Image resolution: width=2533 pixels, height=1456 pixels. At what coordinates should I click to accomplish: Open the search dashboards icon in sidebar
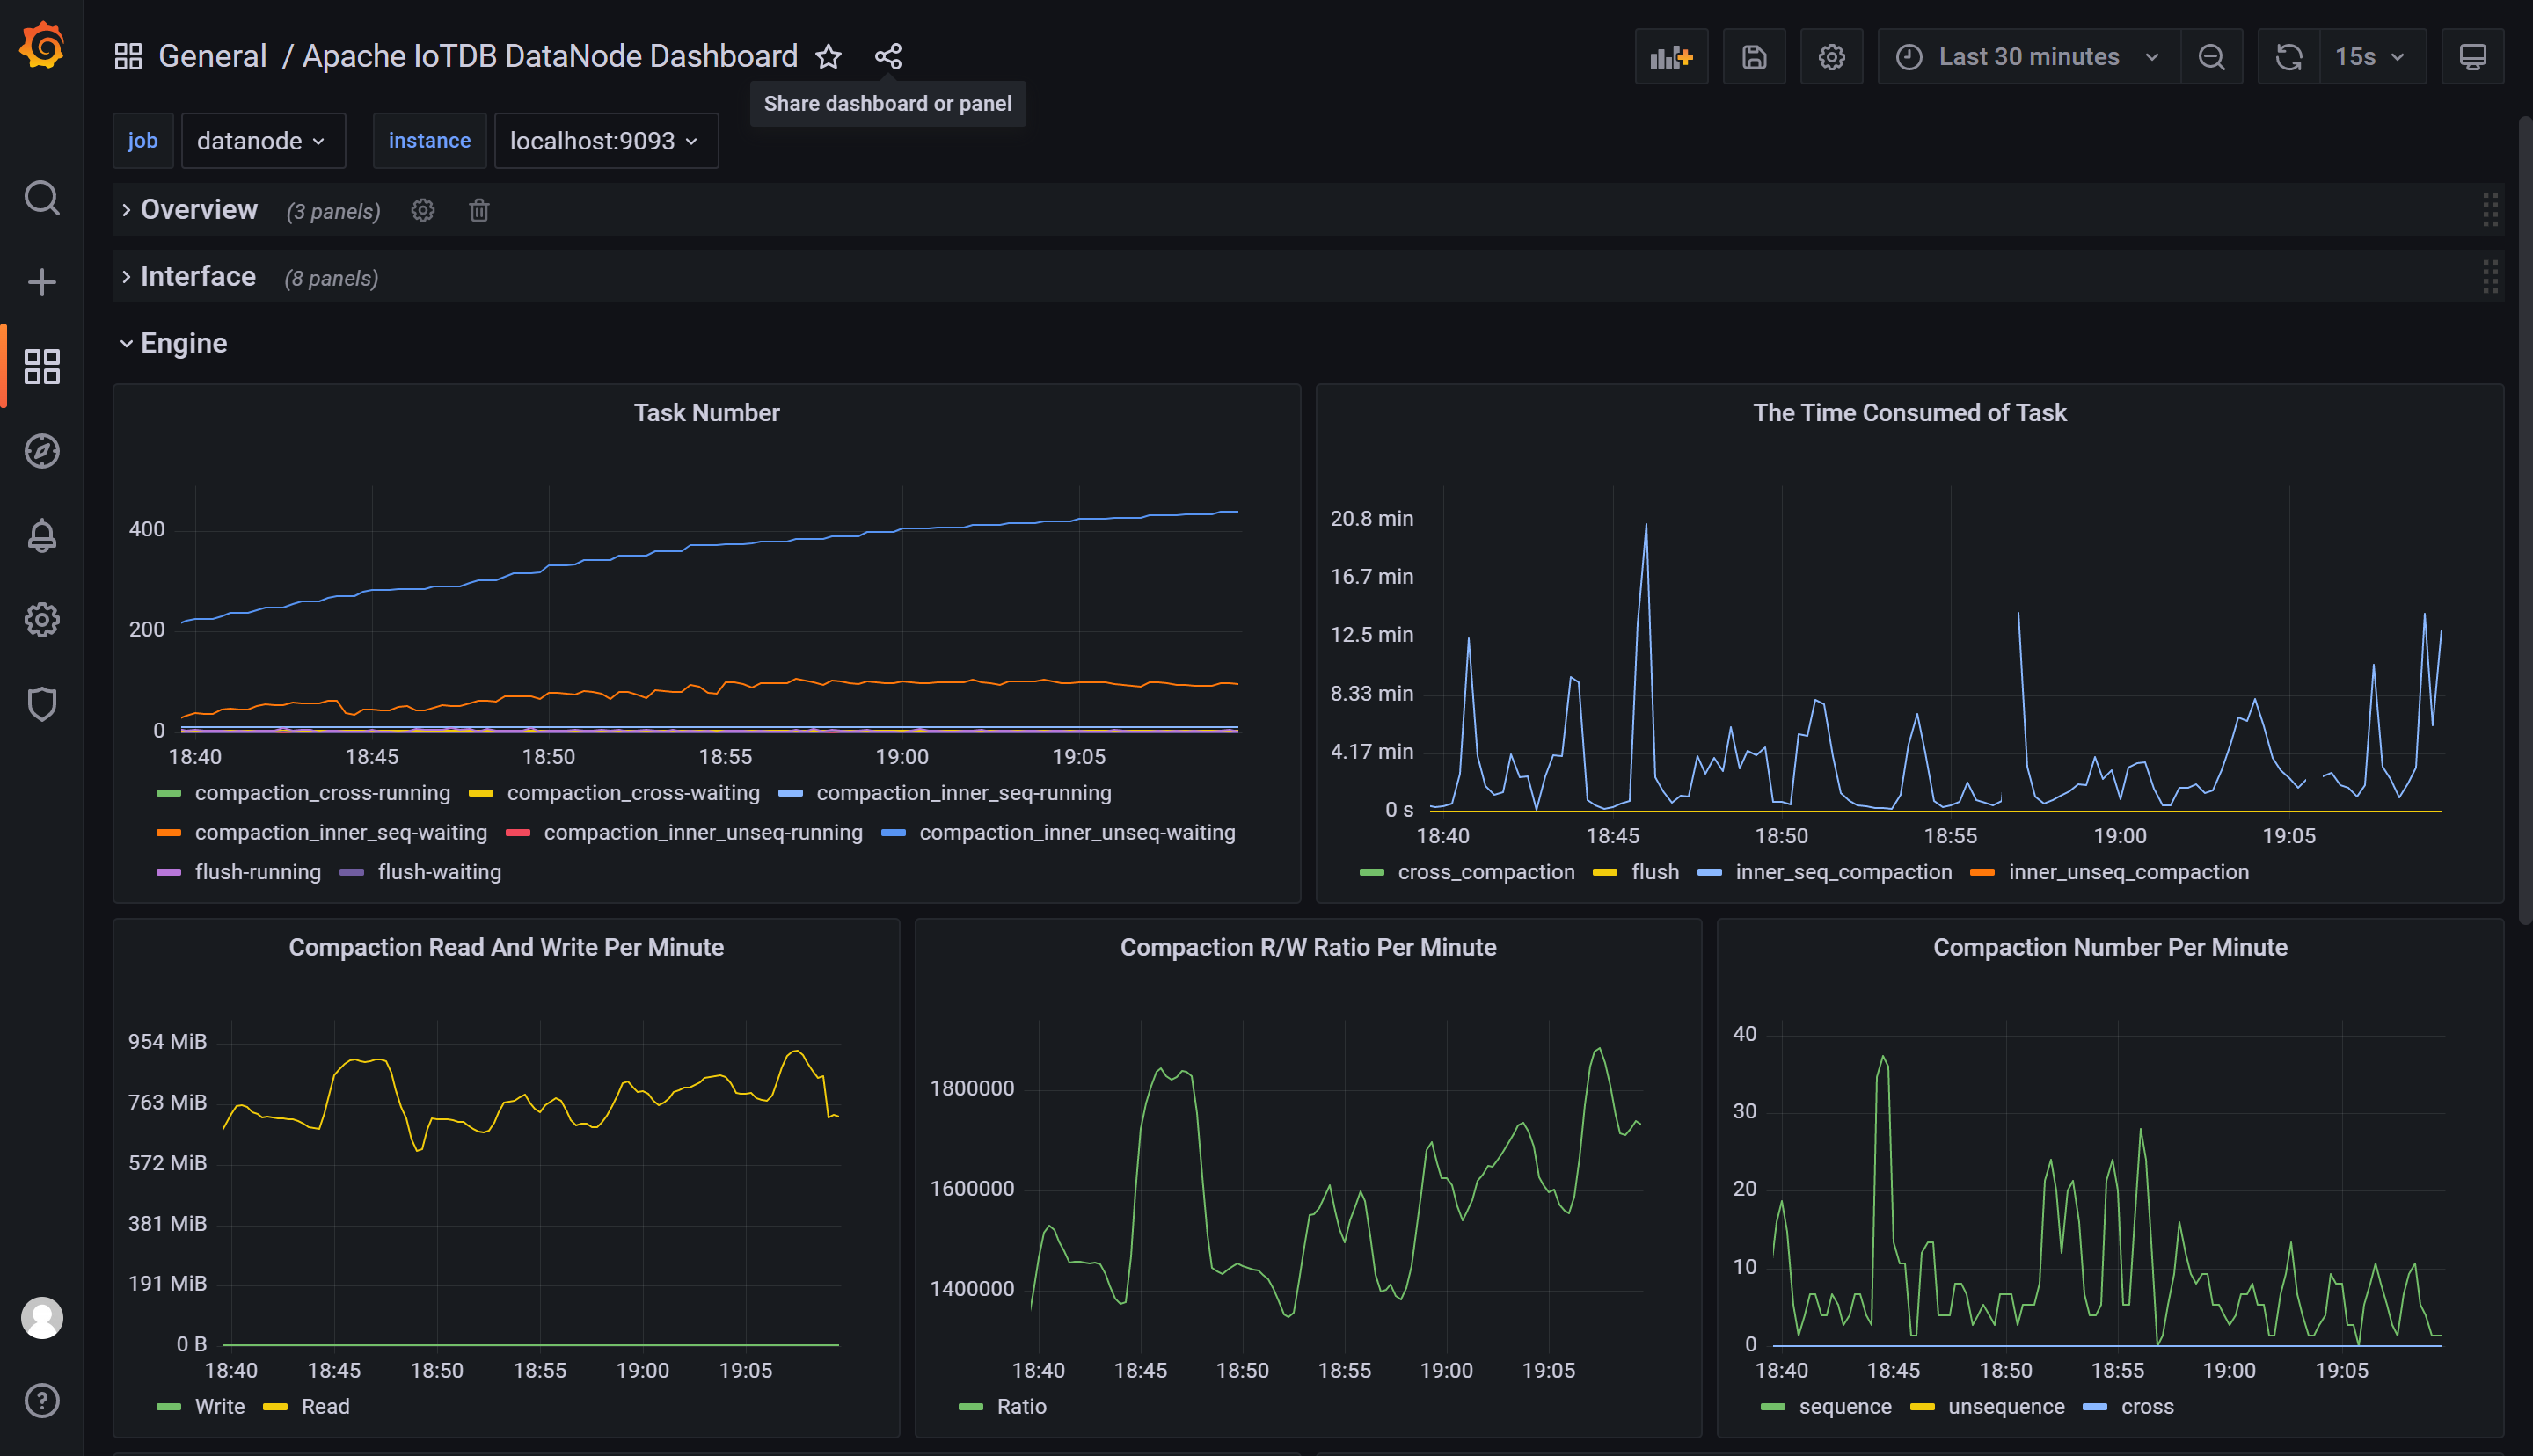[42, 198]
